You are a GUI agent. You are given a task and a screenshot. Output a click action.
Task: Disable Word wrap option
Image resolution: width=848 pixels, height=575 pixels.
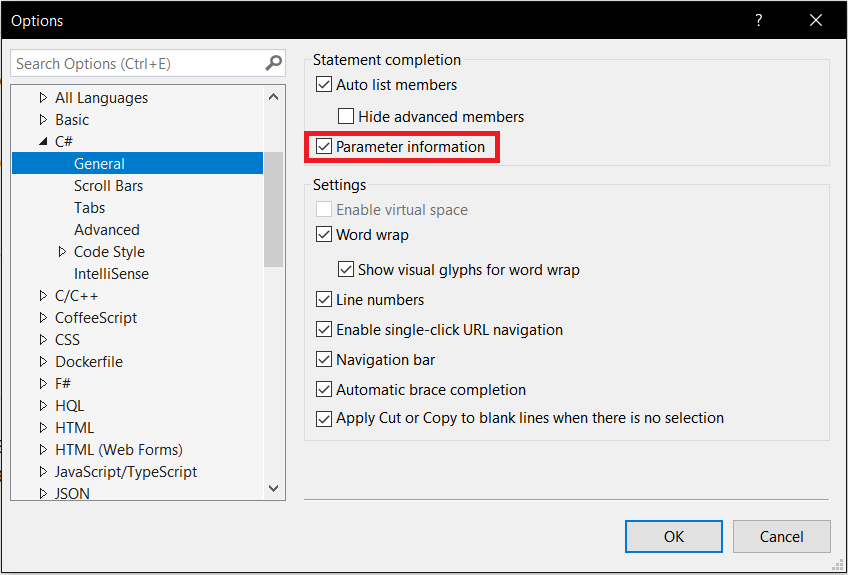[x=324, y=235]
